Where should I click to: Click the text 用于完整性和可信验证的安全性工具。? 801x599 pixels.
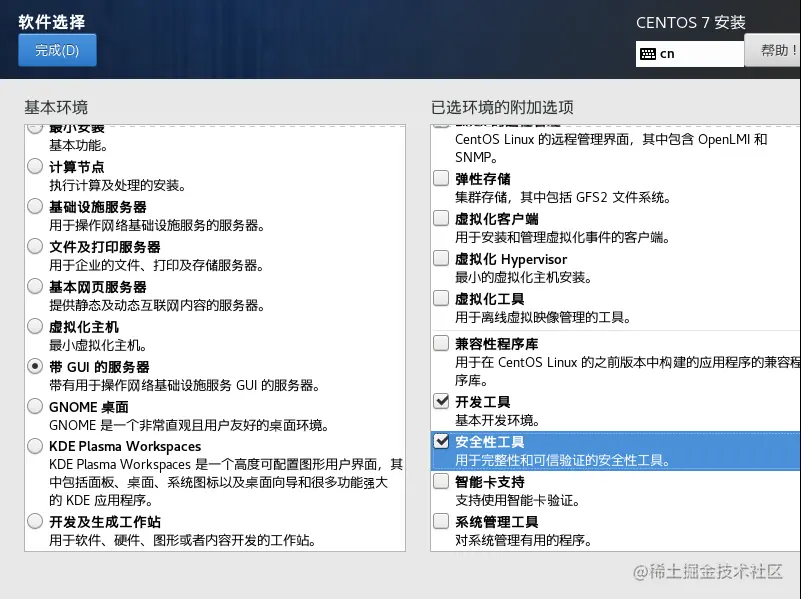click(x=562, y=461)
